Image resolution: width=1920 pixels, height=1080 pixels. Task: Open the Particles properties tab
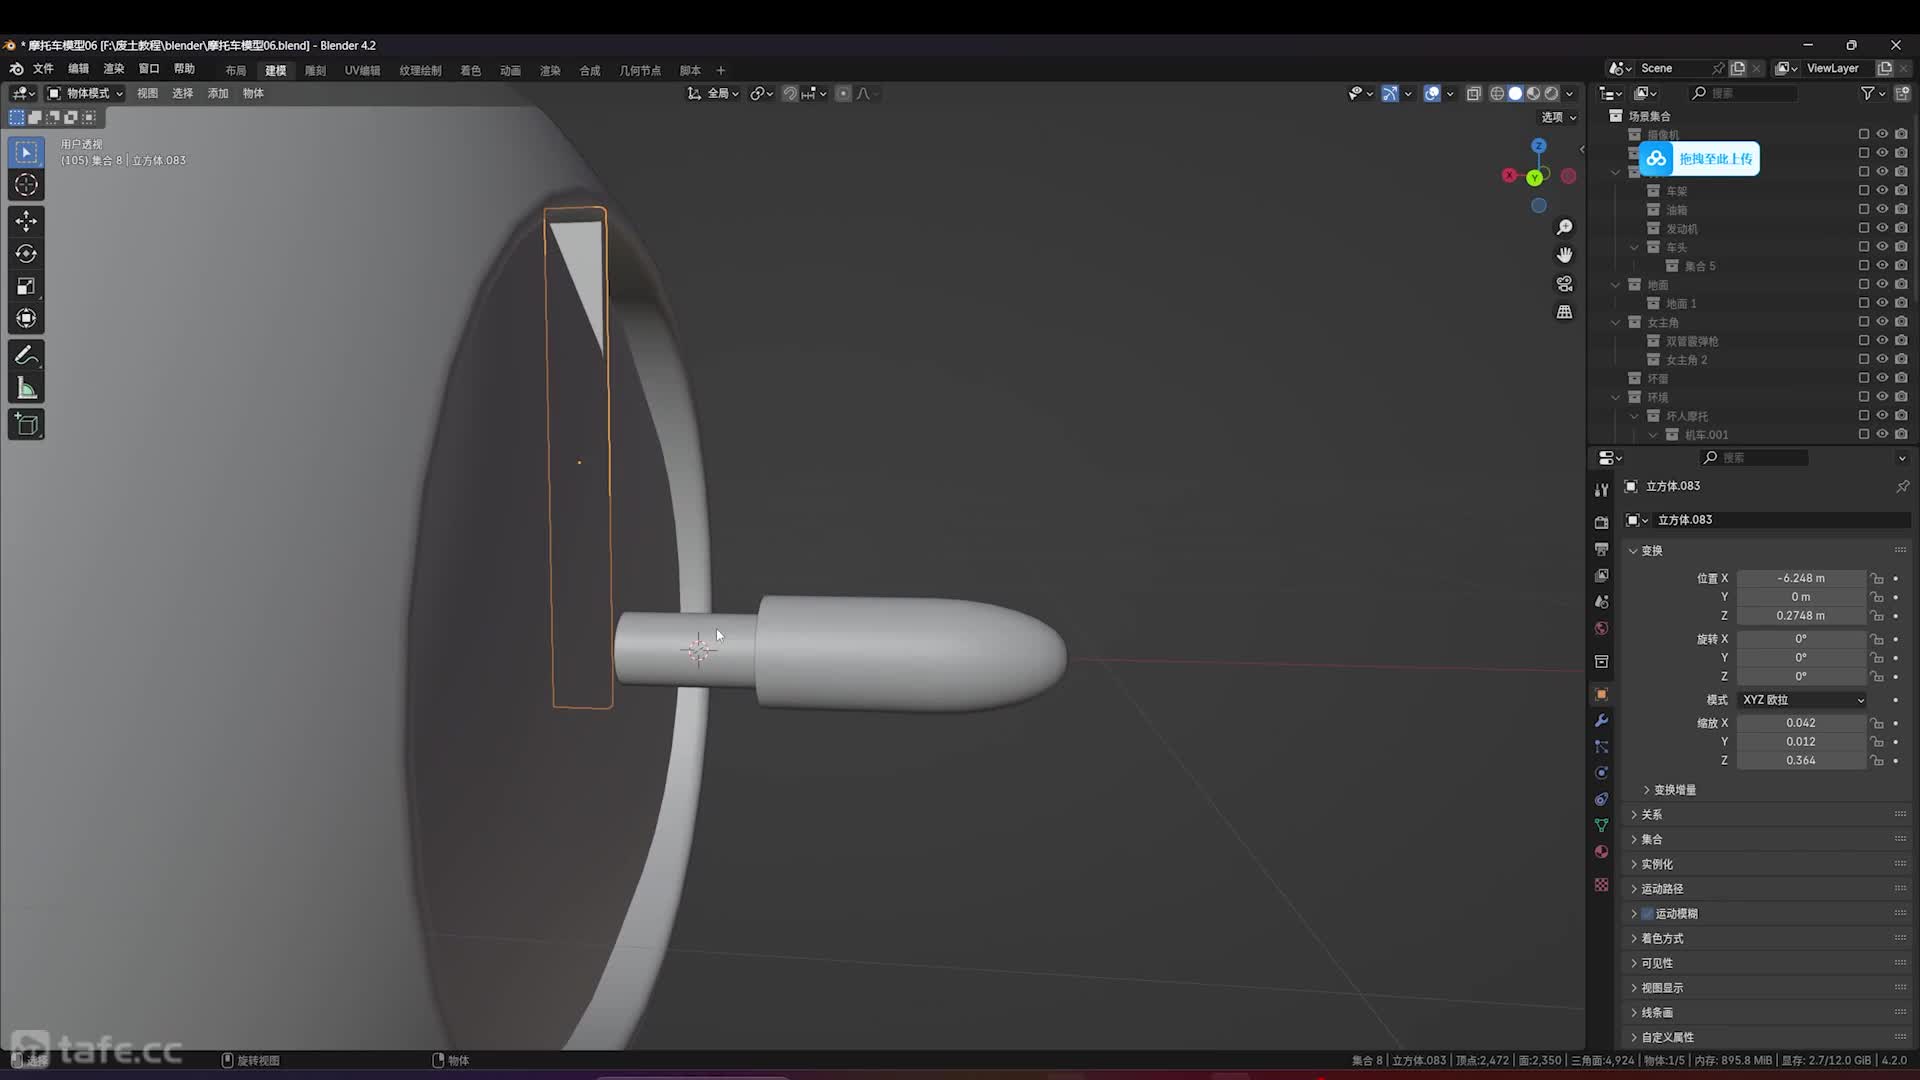click(x=1601, y=747)
